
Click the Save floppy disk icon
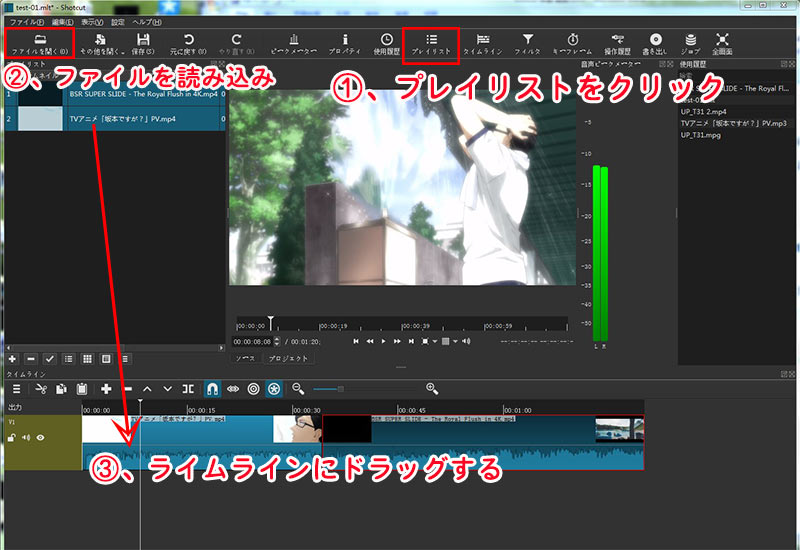click(x=143, y=39)
